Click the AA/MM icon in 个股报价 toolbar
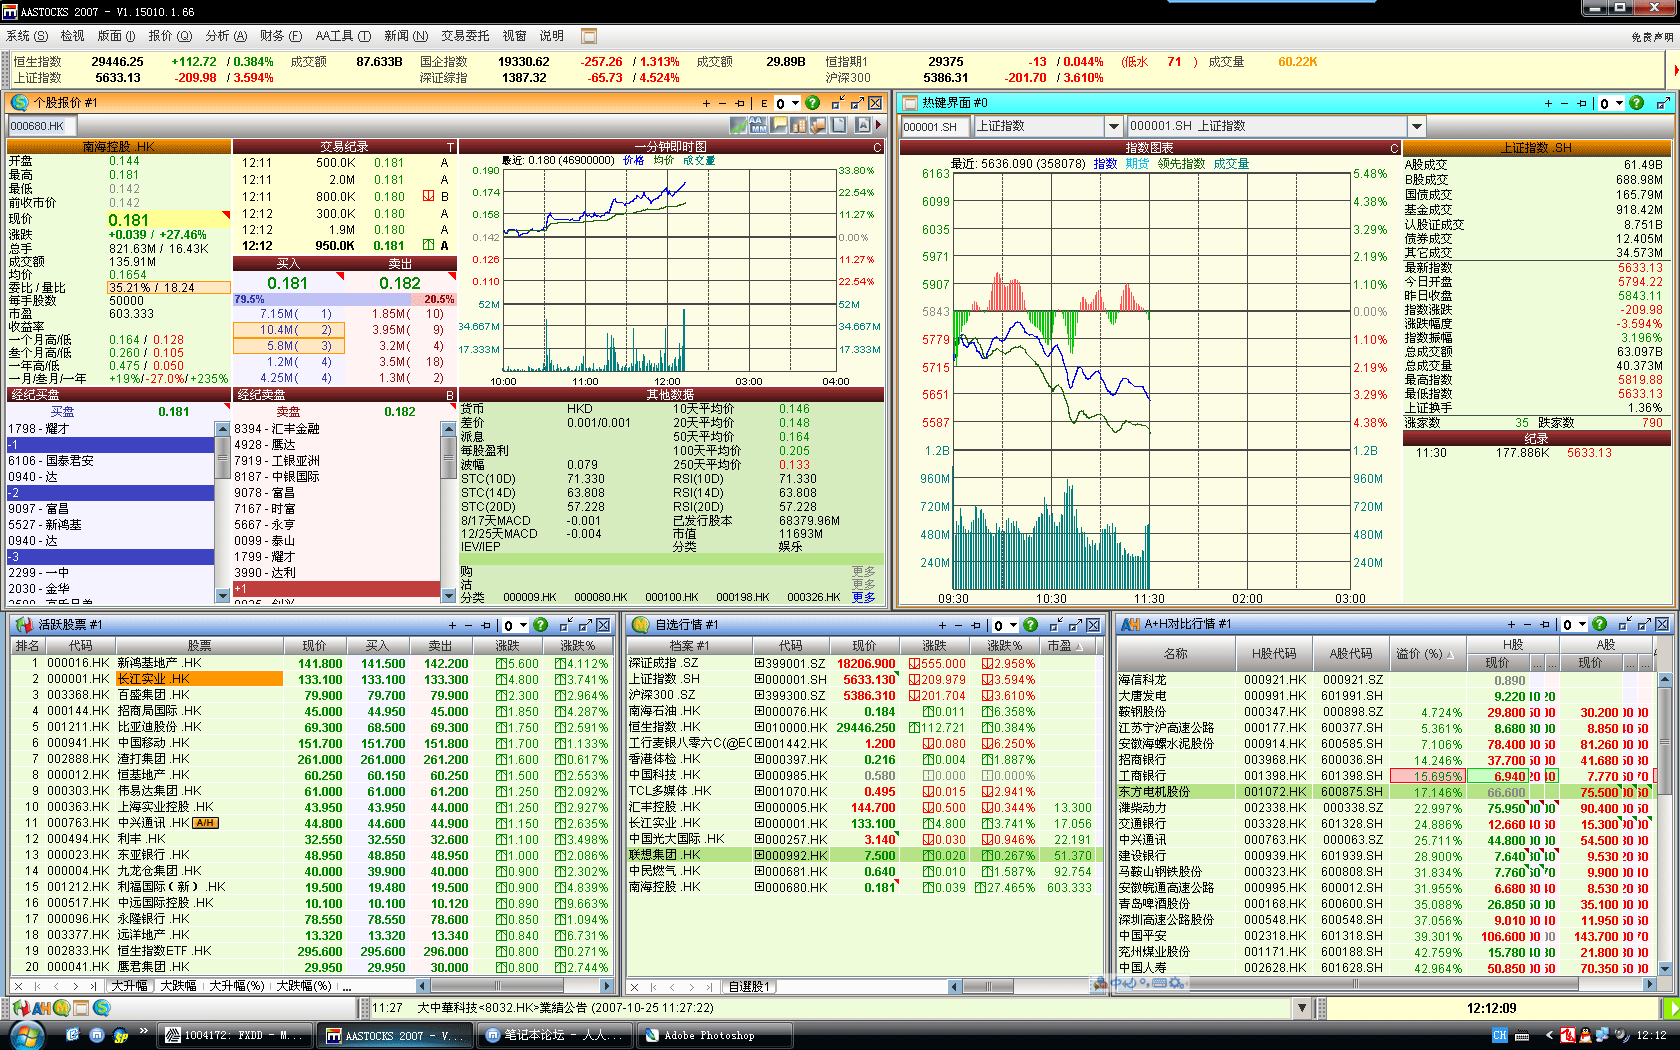1680x1050 pixels. click(x=758, y=125)
